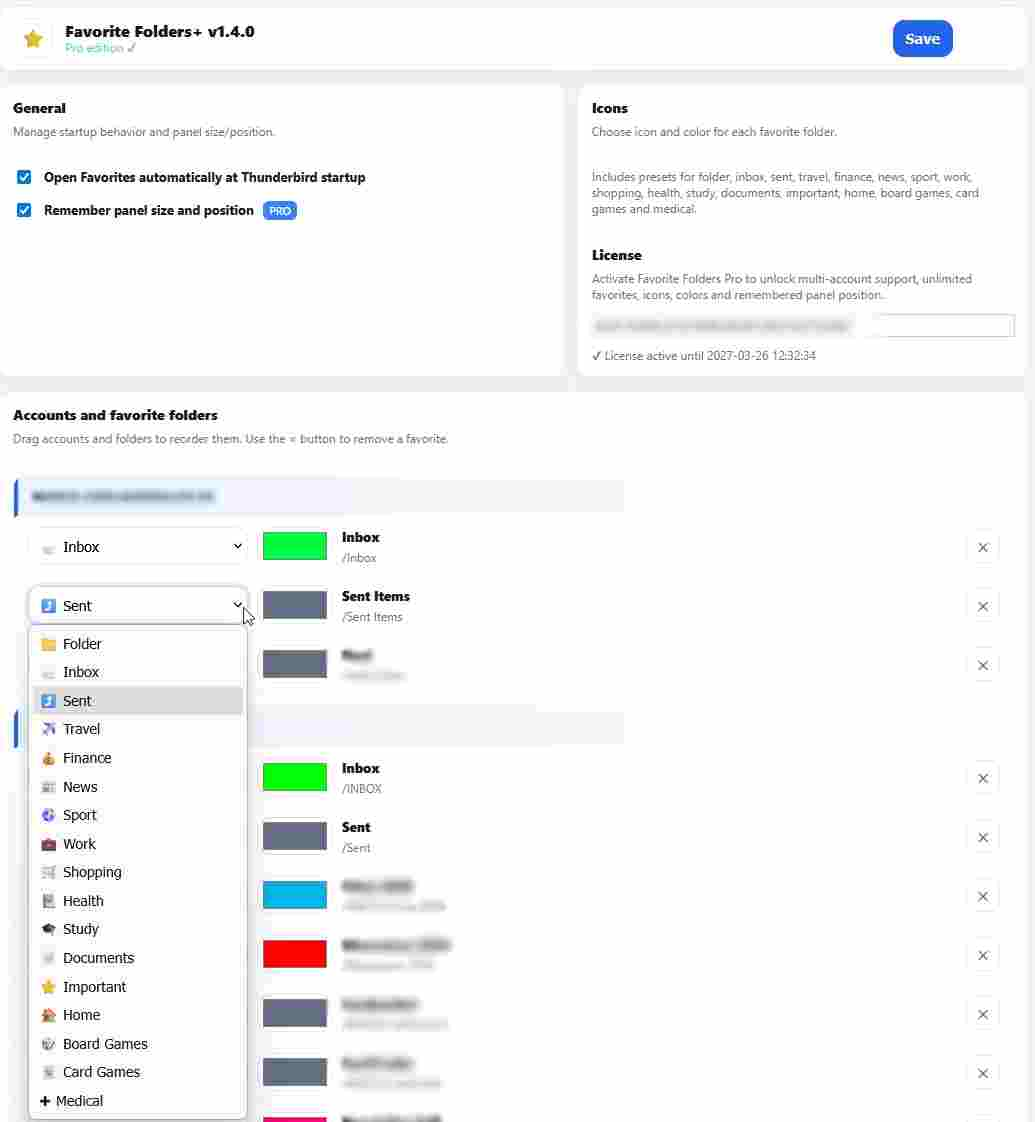Image resolution: width=1035 pixels, height=1122 pixels.
Task: Click the Home house icon in list
Action: point(48,1016)
